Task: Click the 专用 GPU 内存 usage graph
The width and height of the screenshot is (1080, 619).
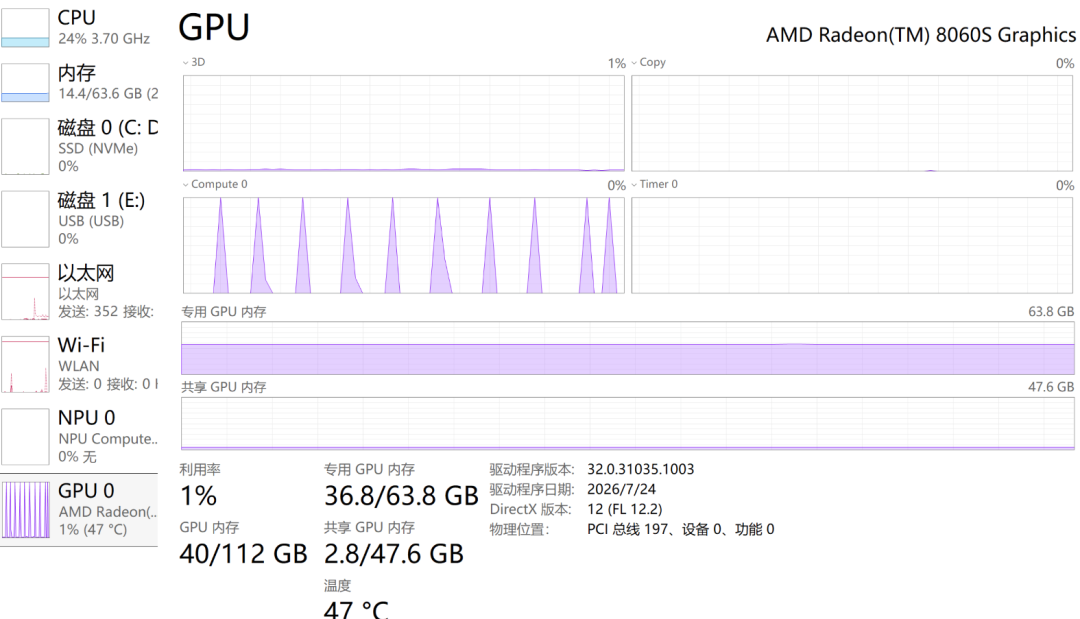Action: click(627, 348)
